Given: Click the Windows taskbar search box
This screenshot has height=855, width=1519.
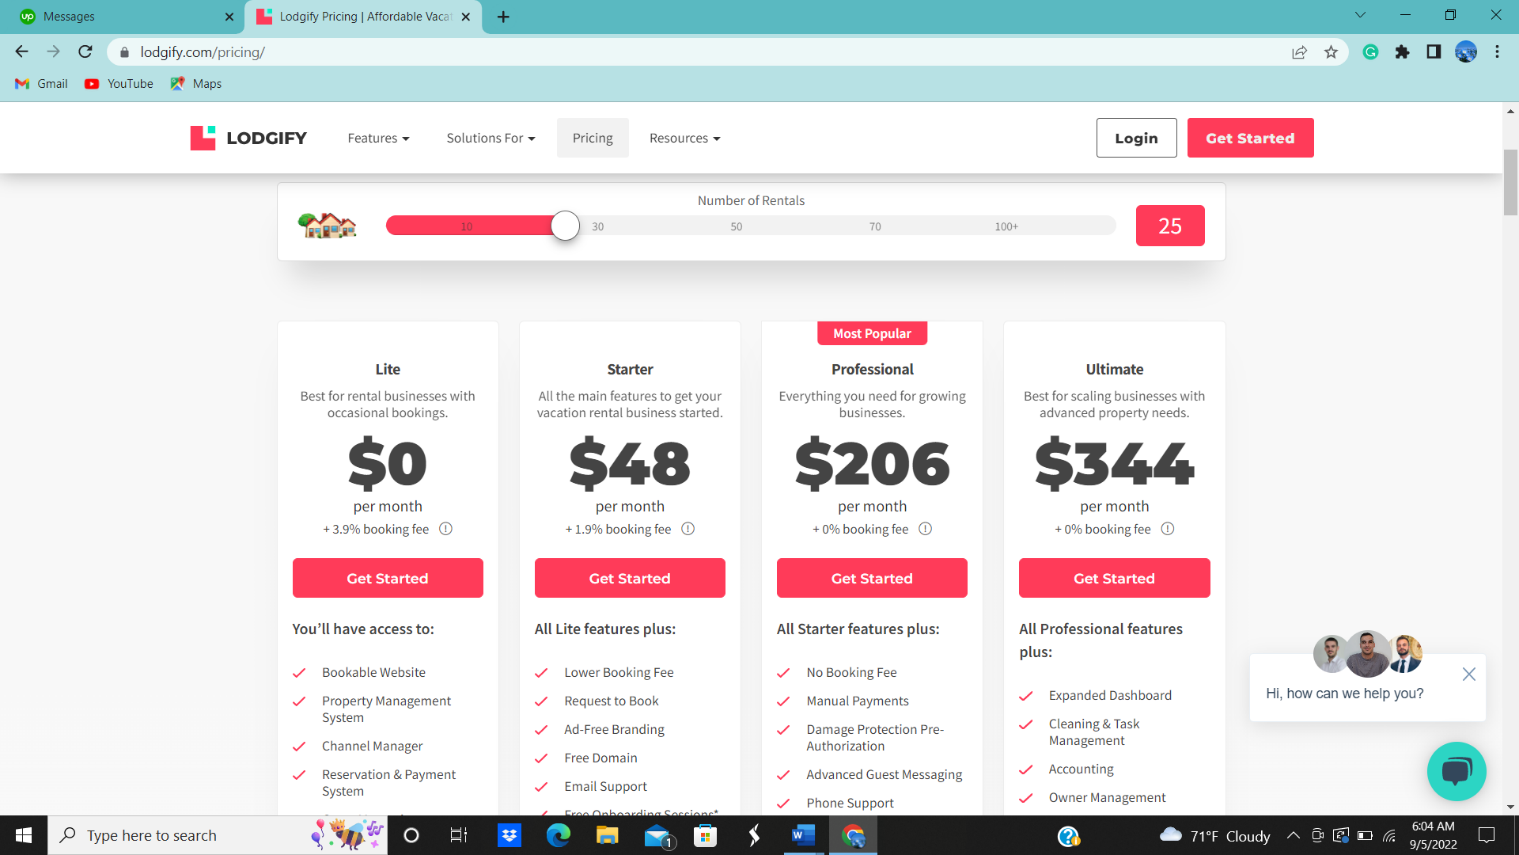Looking at the screenshot, I should coord(218,835).
